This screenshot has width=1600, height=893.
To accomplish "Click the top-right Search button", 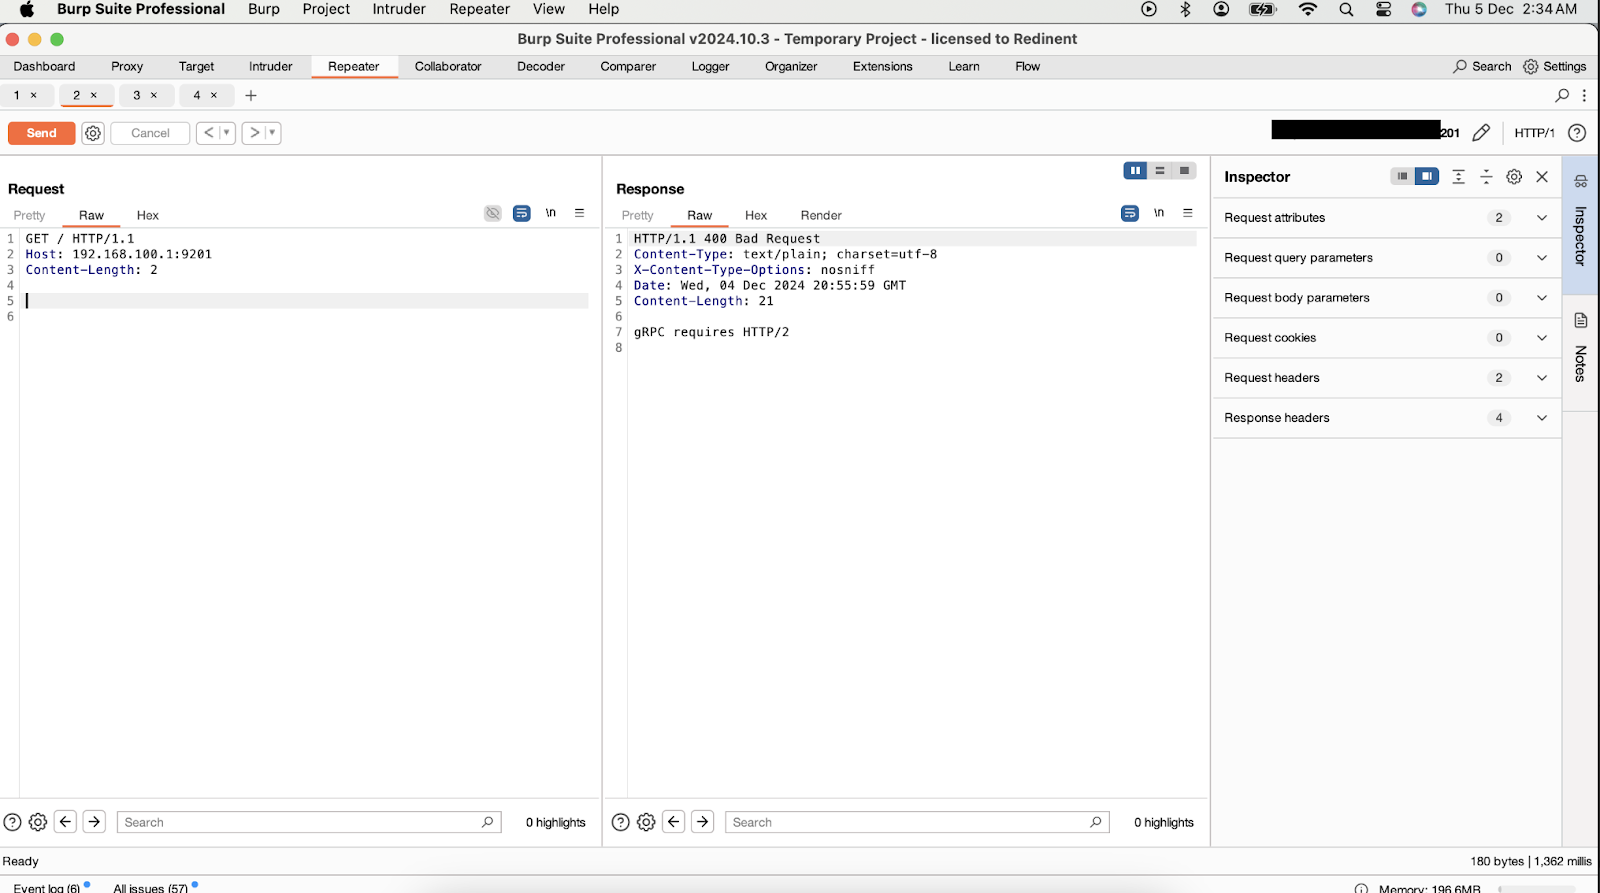I will pos(1482,66).
